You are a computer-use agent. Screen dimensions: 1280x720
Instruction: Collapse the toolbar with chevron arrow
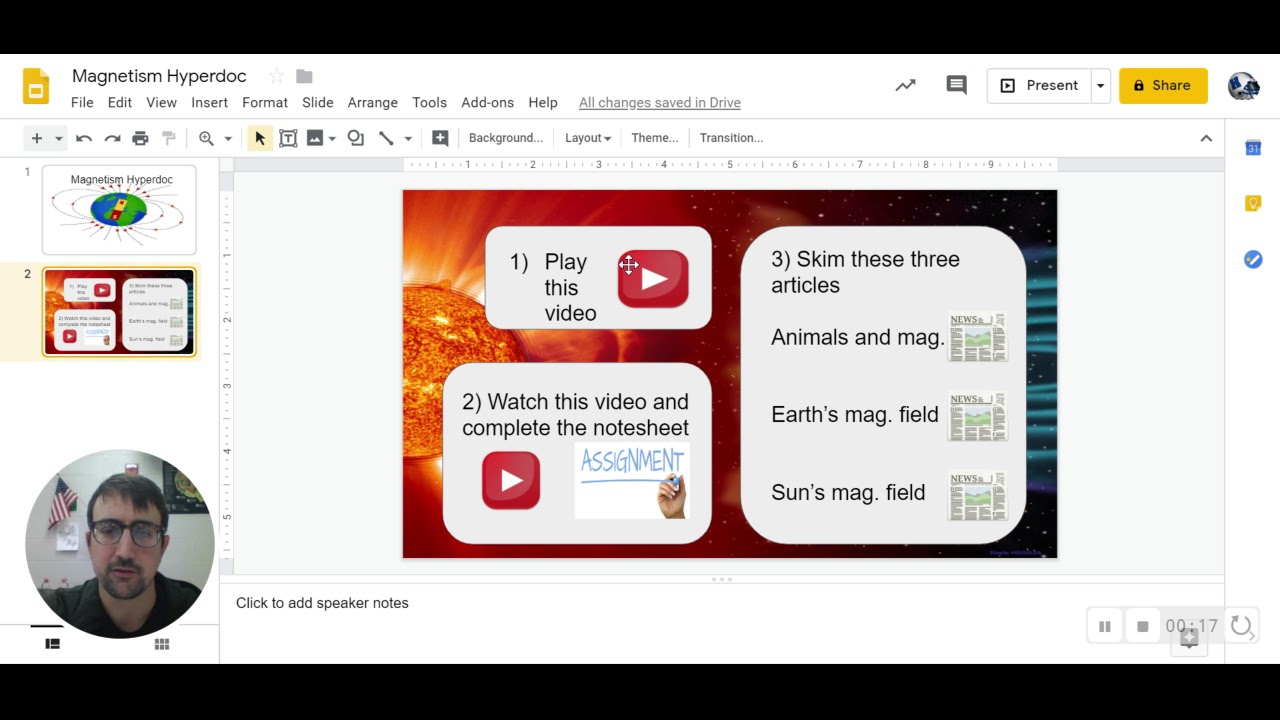(x=1206, y=138)
